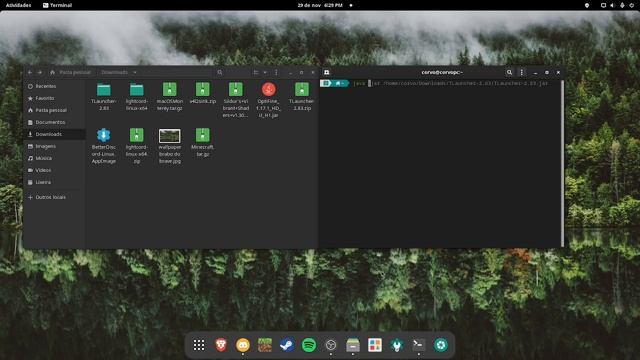Open the Terminal icon in the dock

(x=418, y=345)
